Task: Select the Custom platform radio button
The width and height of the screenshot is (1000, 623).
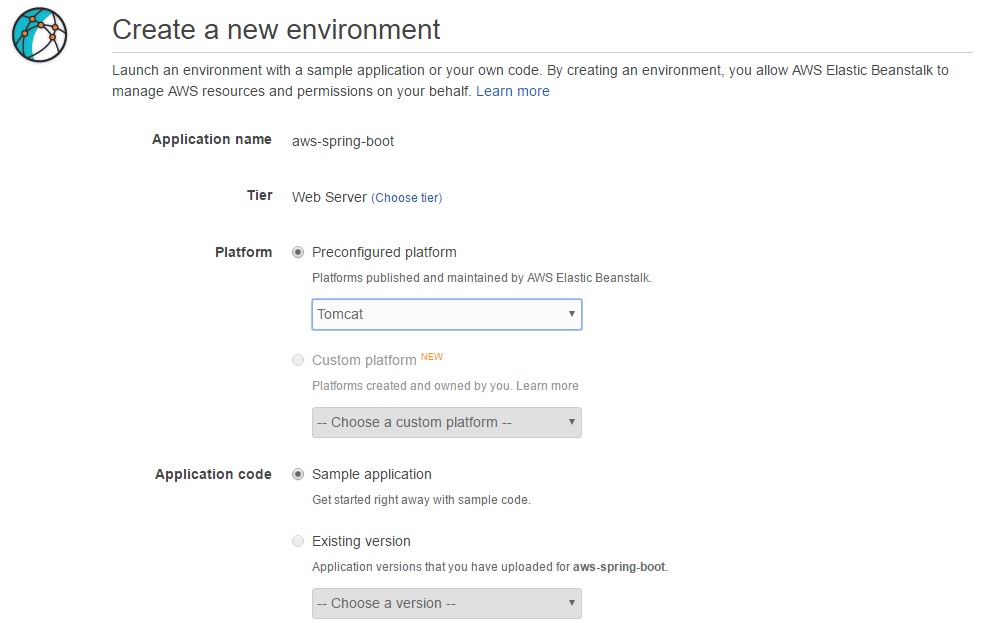Action: pyautogui.click(x=298, y=360)
